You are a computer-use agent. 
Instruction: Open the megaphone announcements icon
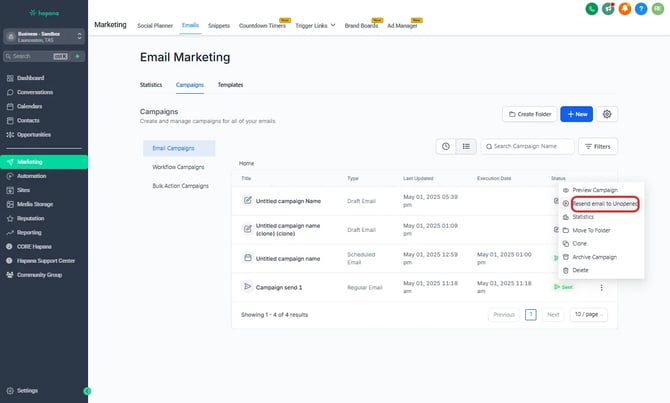tap(609, 9)
